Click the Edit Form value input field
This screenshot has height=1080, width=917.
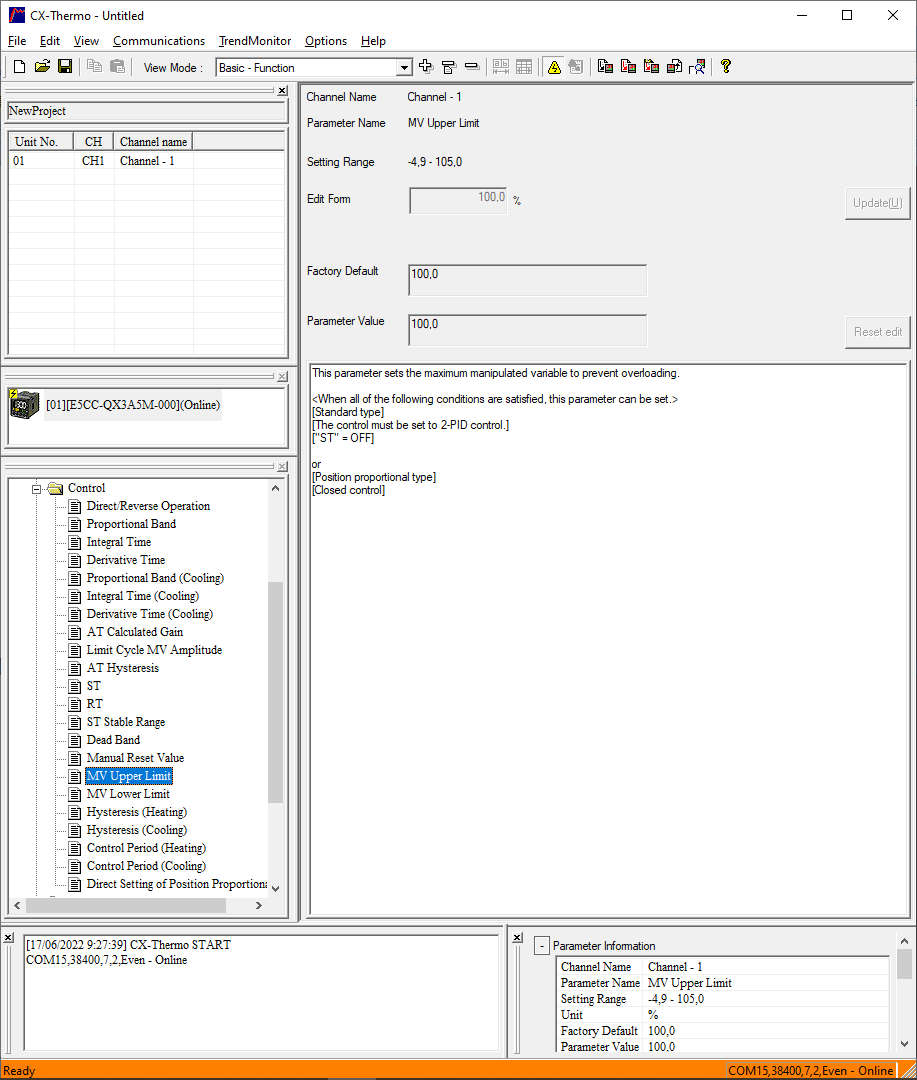tap(458, 200)
